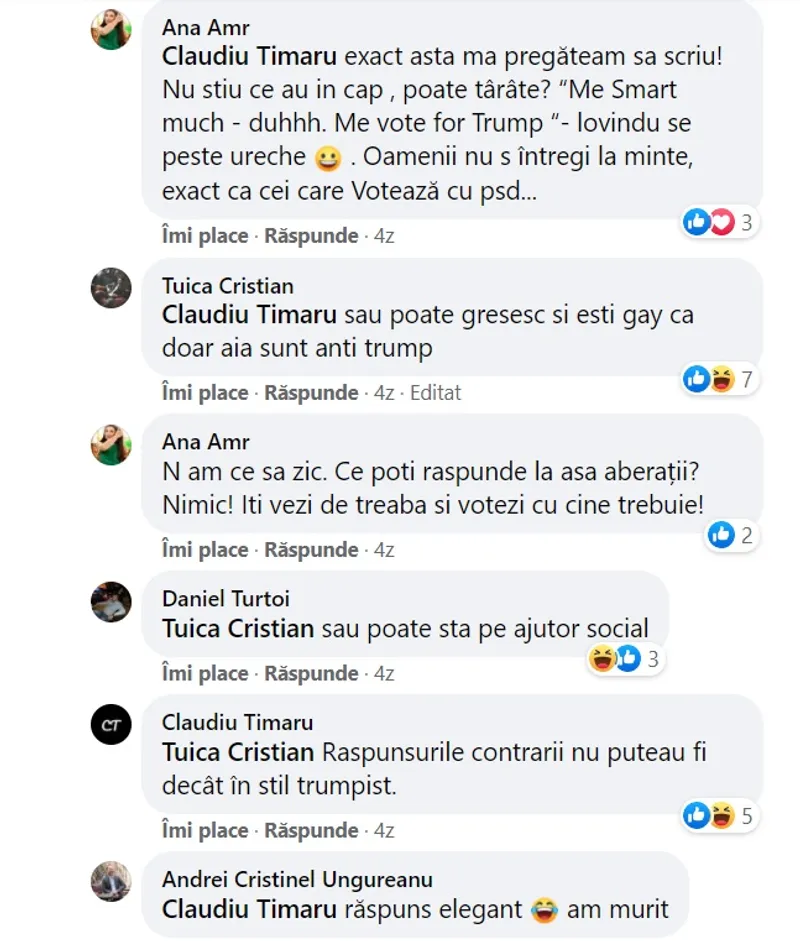Open tagged Claudiu Timaru mention in Andrei's comment

coord(249,909)
